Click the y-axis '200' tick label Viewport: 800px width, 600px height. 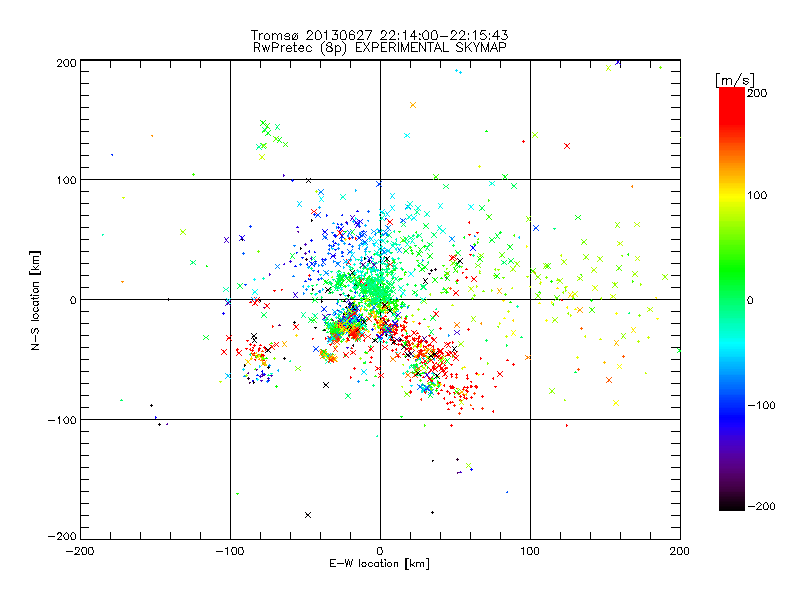click(x=66, y=63)
